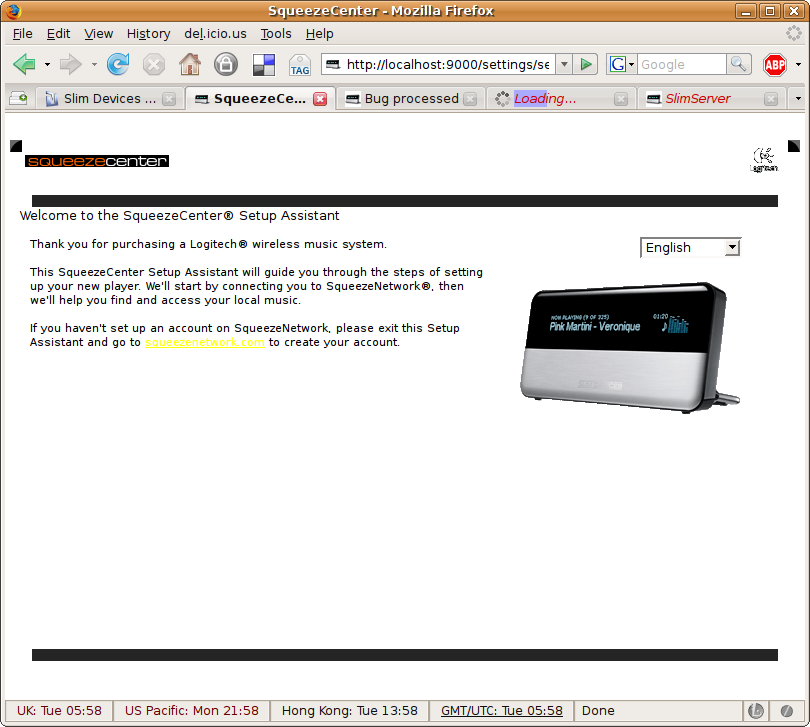Open the English language dropdown
The image size is (810, 727).
(690, 247)
